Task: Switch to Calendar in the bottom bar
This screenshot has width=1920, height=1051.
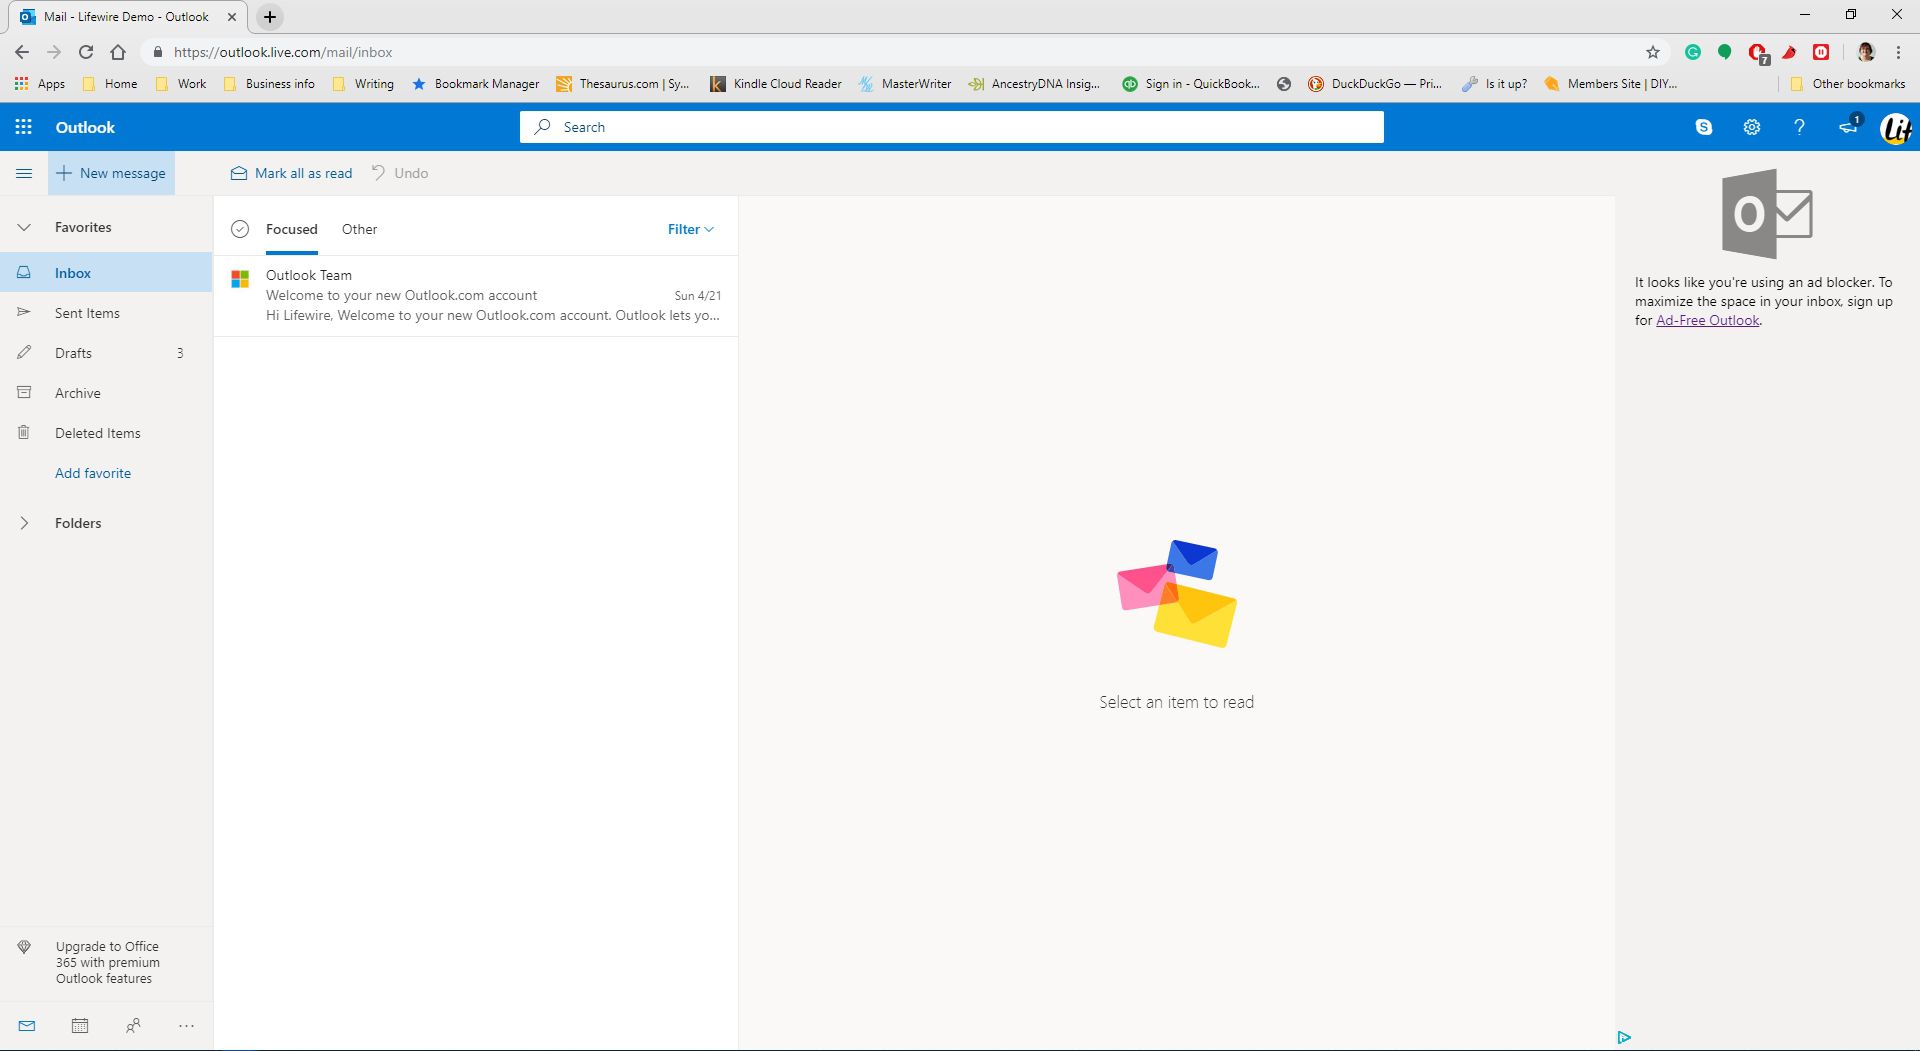Action: click(x=80, y=1026)
